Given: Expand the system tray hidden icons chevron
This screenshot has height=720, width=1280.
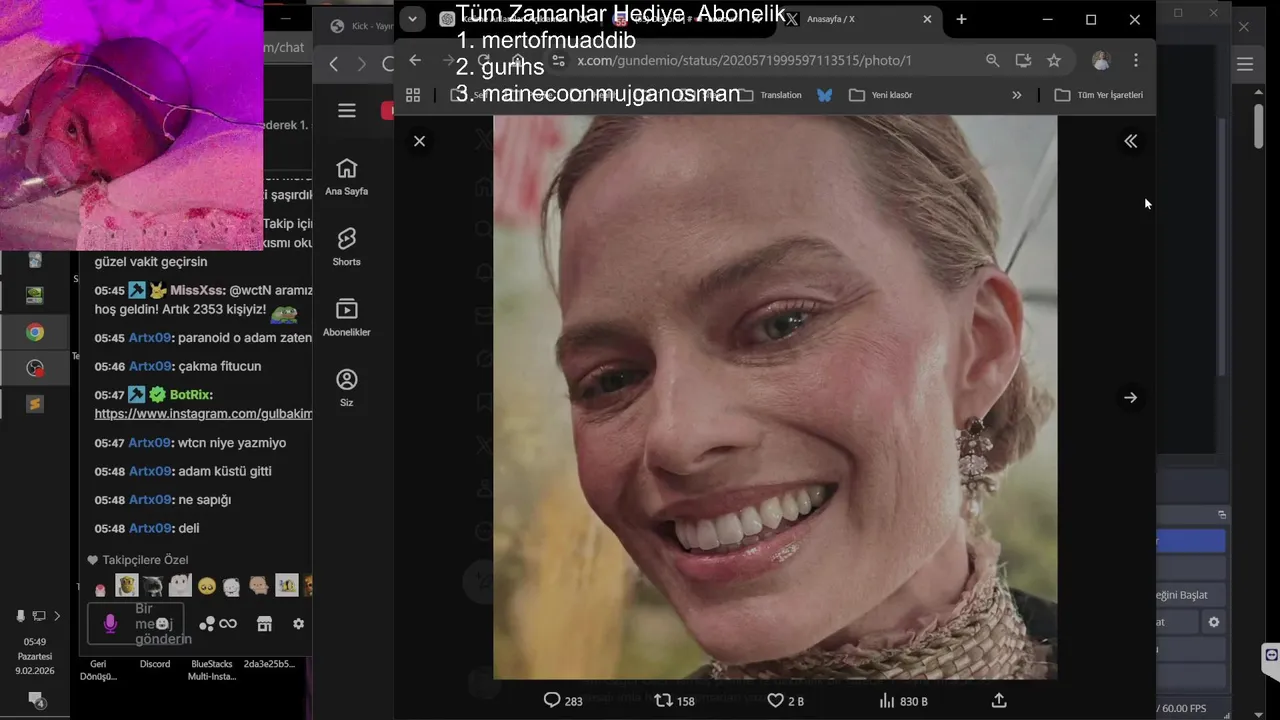Looking at the screenshot, I should click(x=57, y=616).
